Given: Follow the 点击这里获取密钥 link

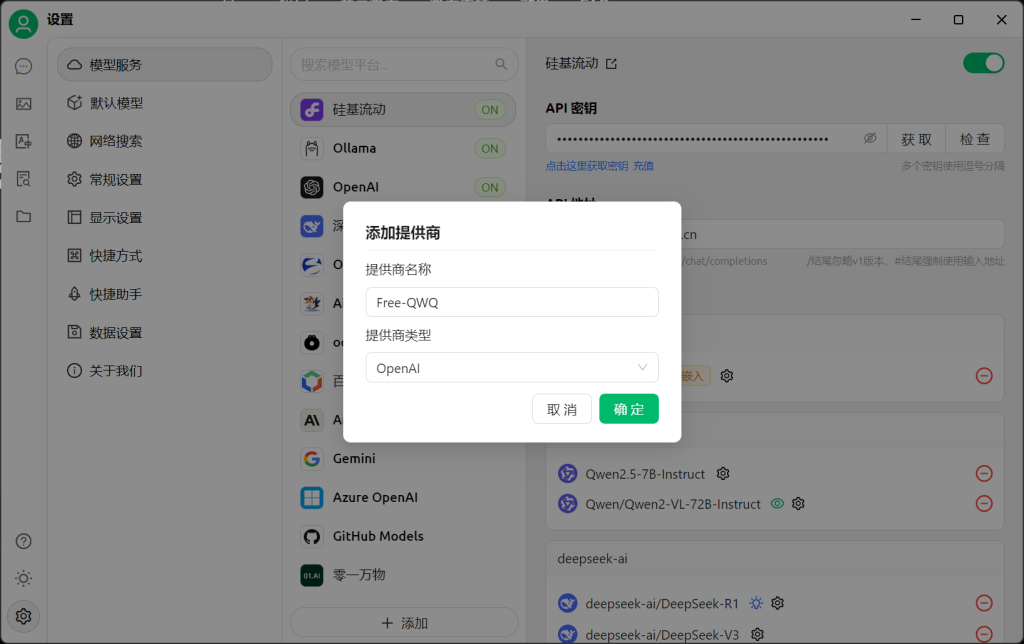Looking at the screenshot, I should (586, 166).
